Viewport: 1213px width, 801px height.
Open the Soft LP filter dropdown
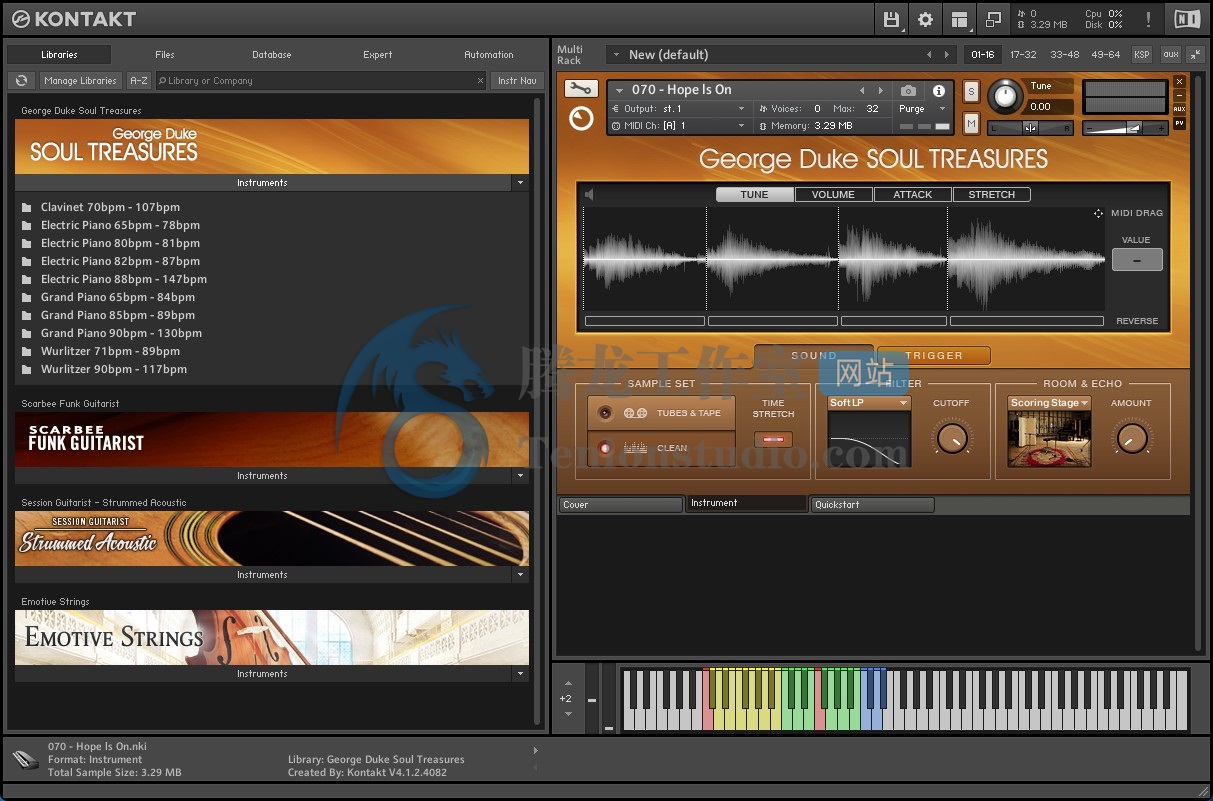868,402
